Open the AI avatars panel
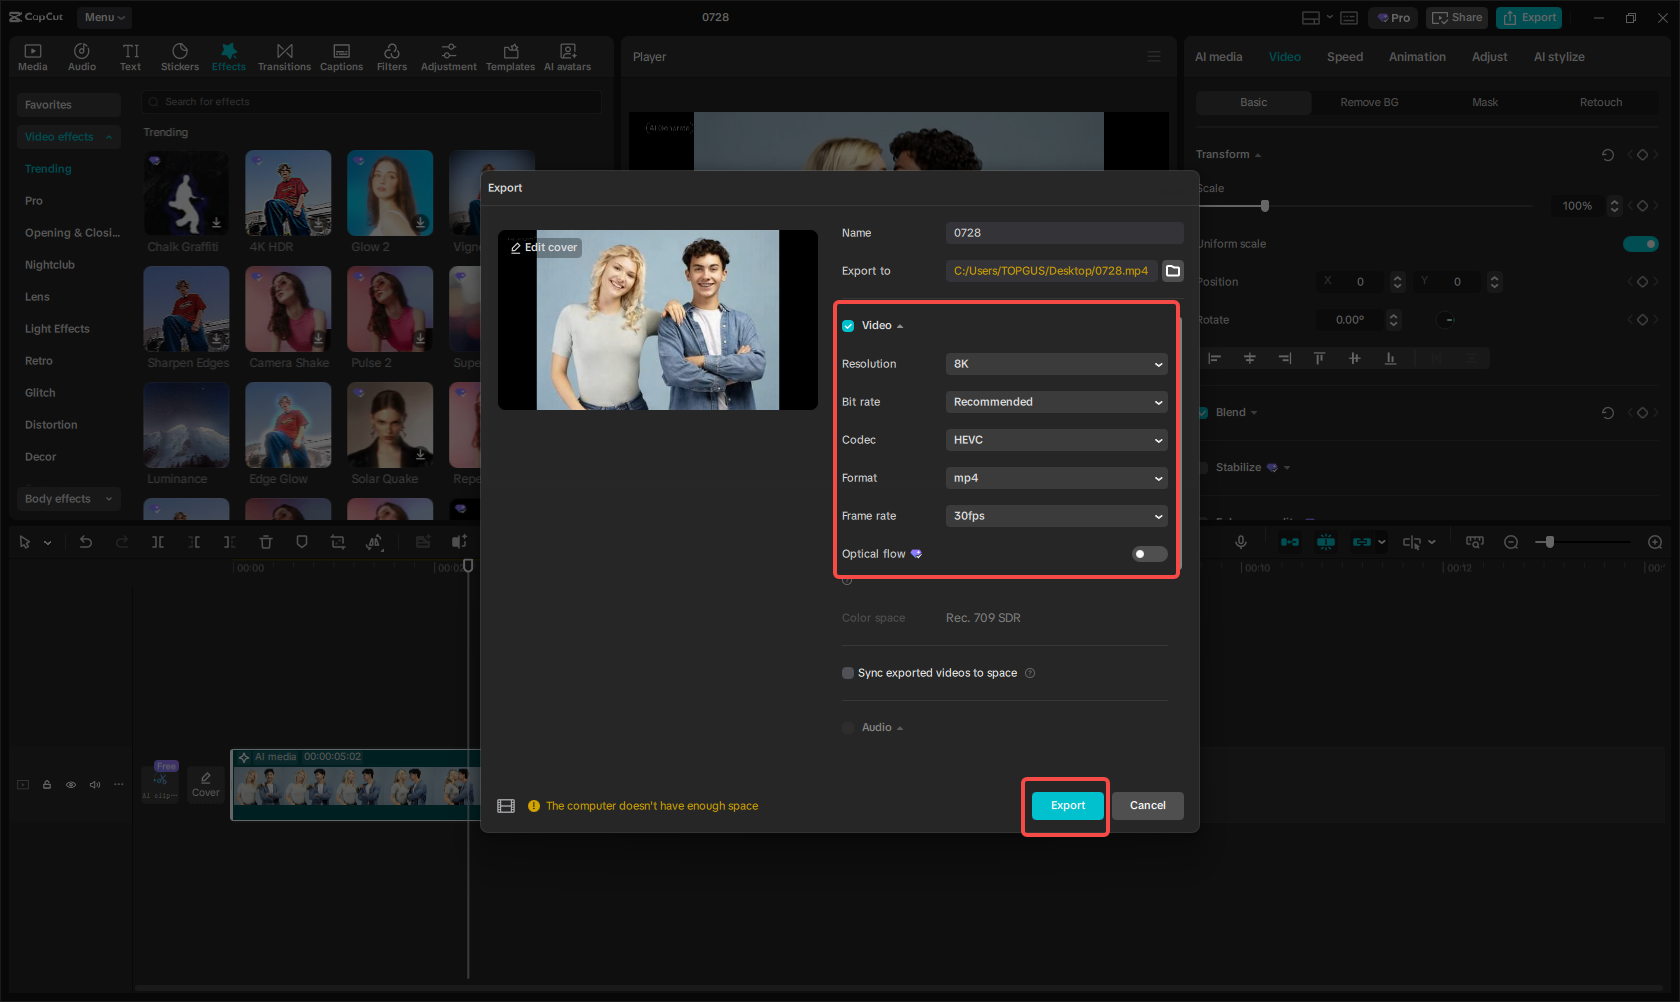Image resolution: width=1680 pixels, height=1002 pixels. (x=567, y=55)
